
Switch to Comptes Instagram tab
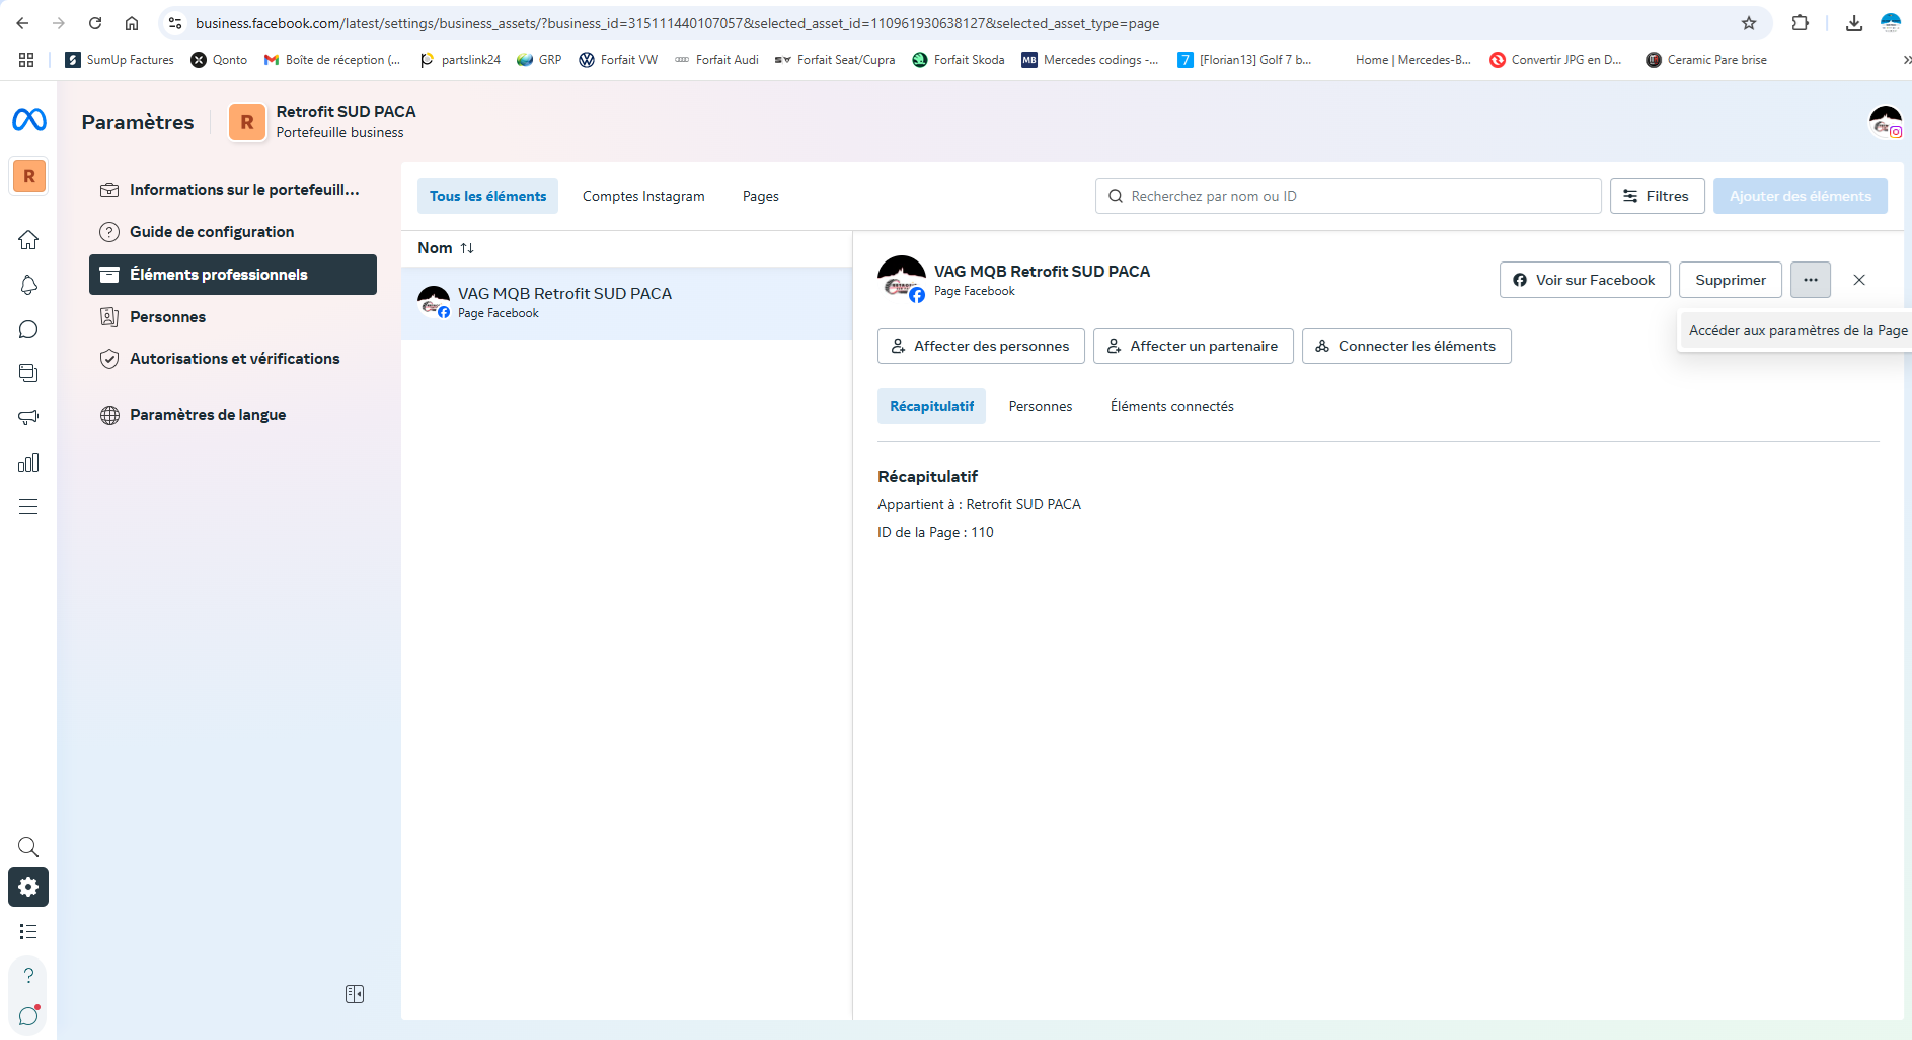(643, 196)
